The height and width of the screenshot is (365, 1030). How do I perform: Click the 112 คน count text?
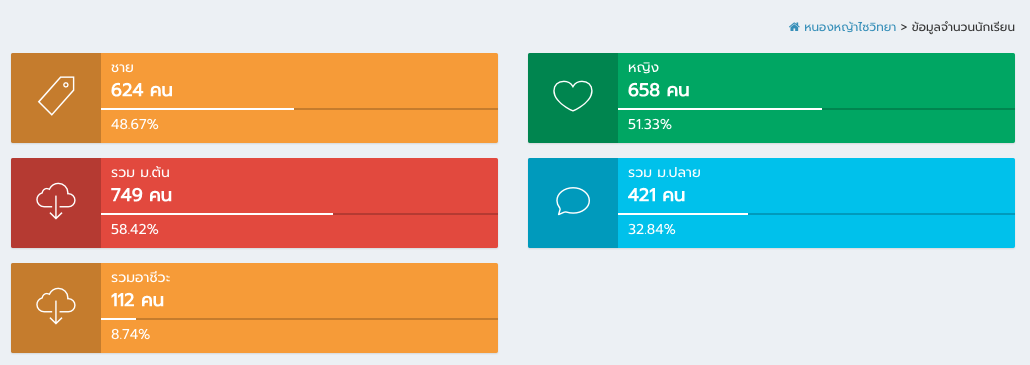click(137, 301)
